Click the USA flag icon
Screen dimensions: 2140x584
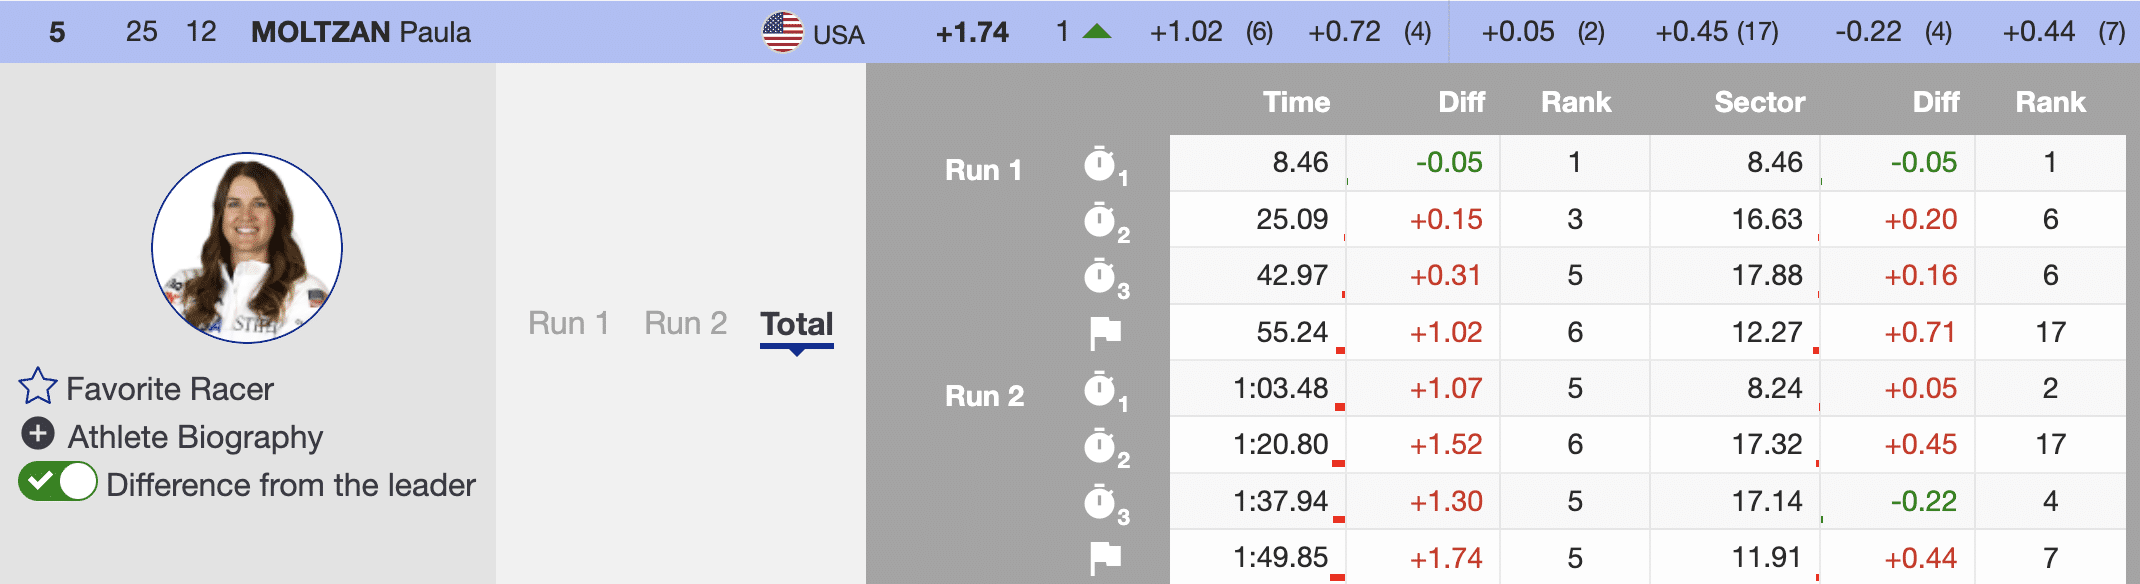click(x=782, y=32)
